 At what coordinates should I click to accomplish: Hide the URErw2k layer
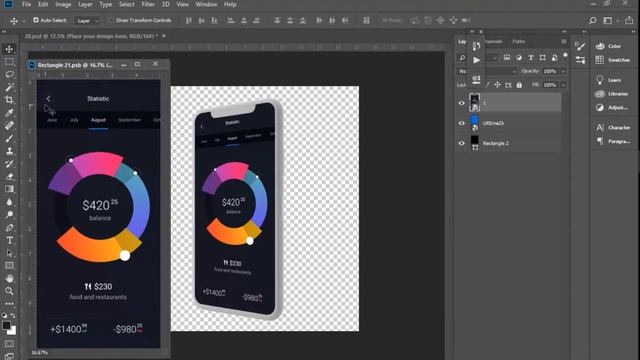coord(462,123)
